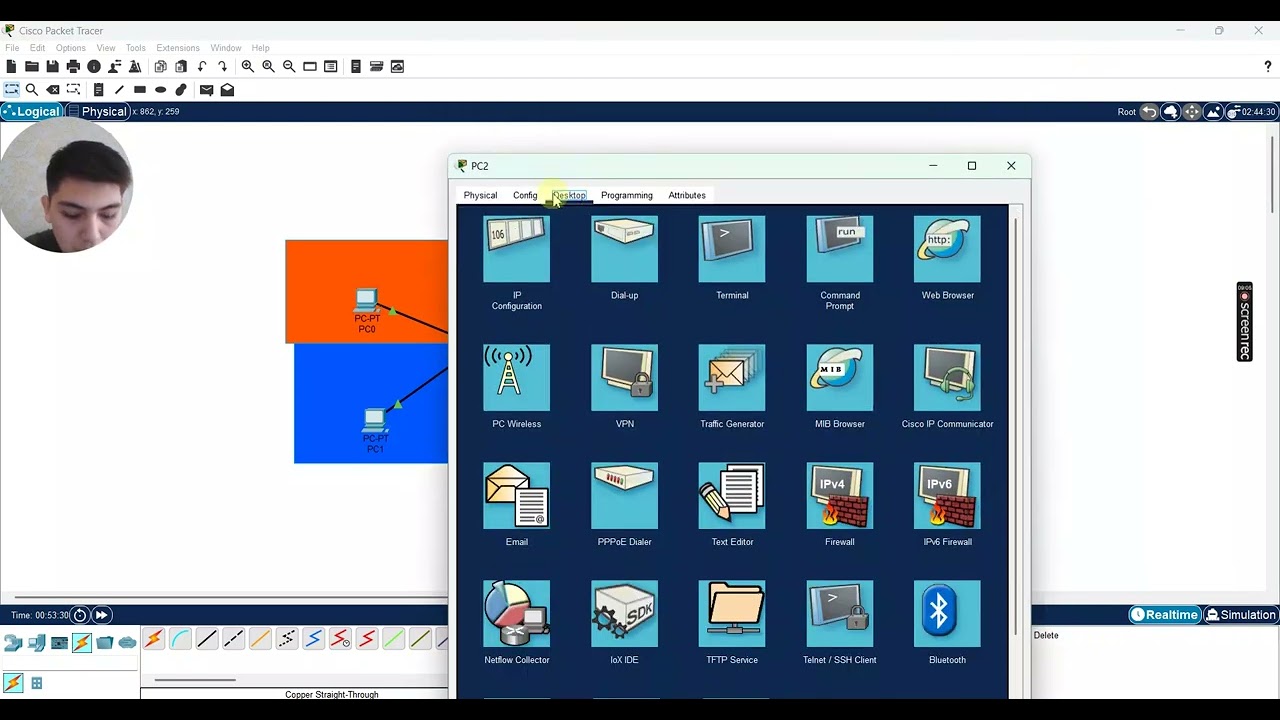The height and width of the screenshot is (720, 1280).
Task: Select the Desktop tab in PC2
Action: (569, 195)
